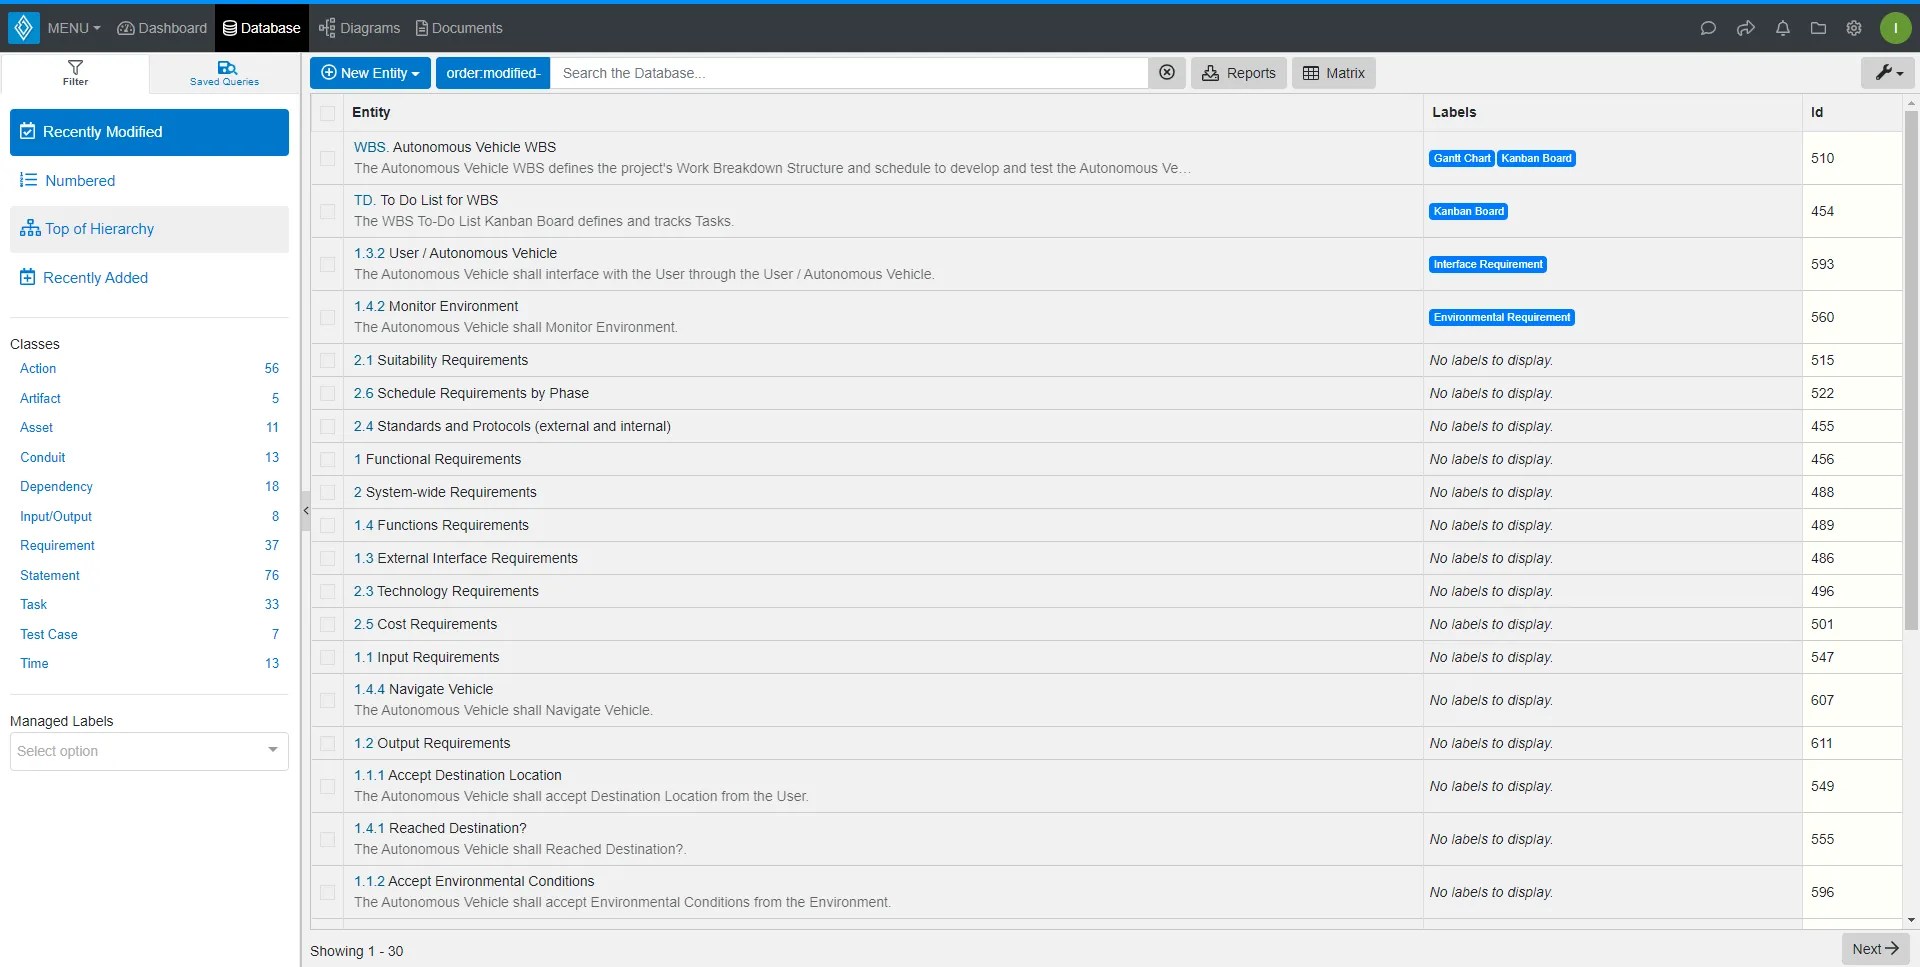Screen dimensions: 1920x967
Task: Focus the Search the Database field
Action: [849, 73]
